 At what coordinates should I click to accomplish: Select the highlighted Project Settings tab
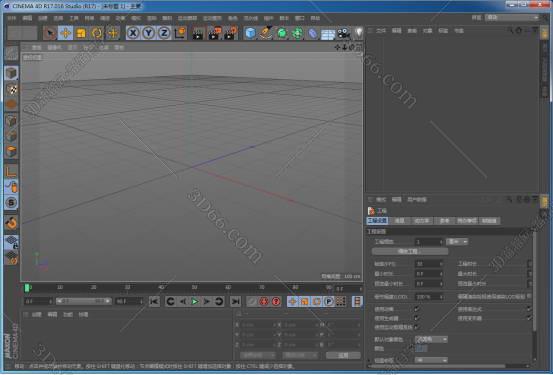(377, 221)
